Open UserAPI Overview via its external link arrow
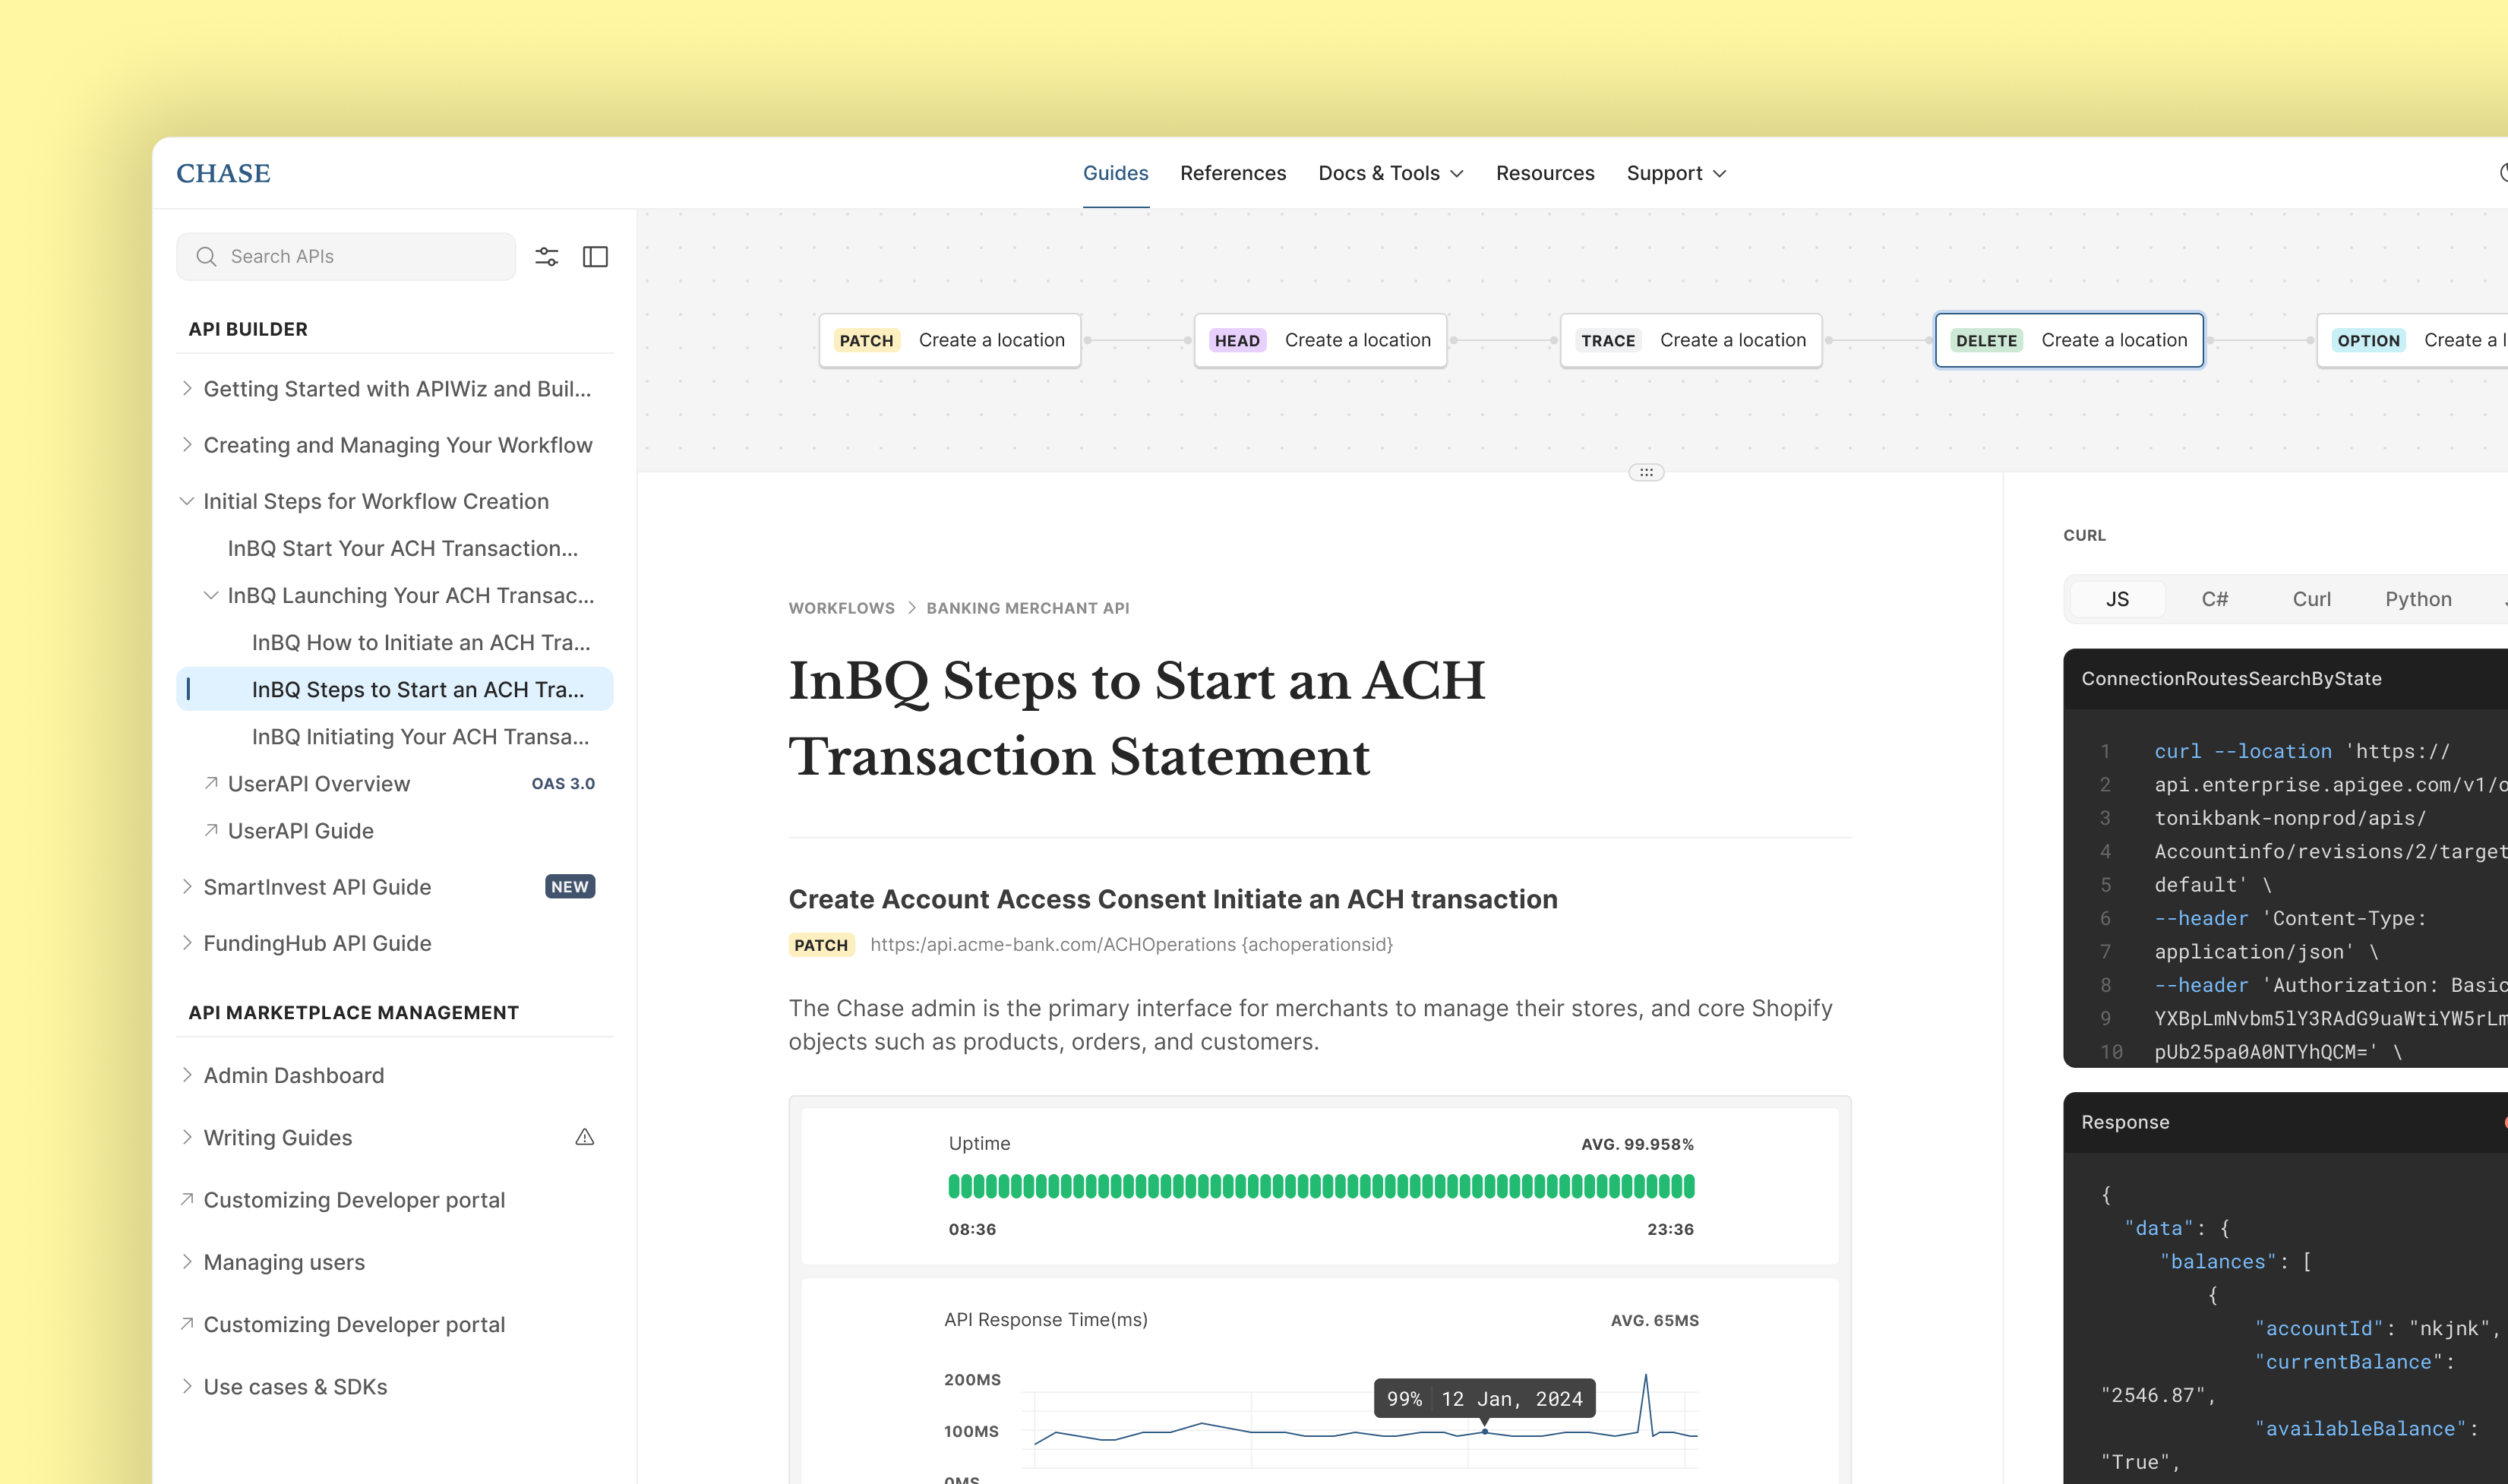 [x=211, y=784]
